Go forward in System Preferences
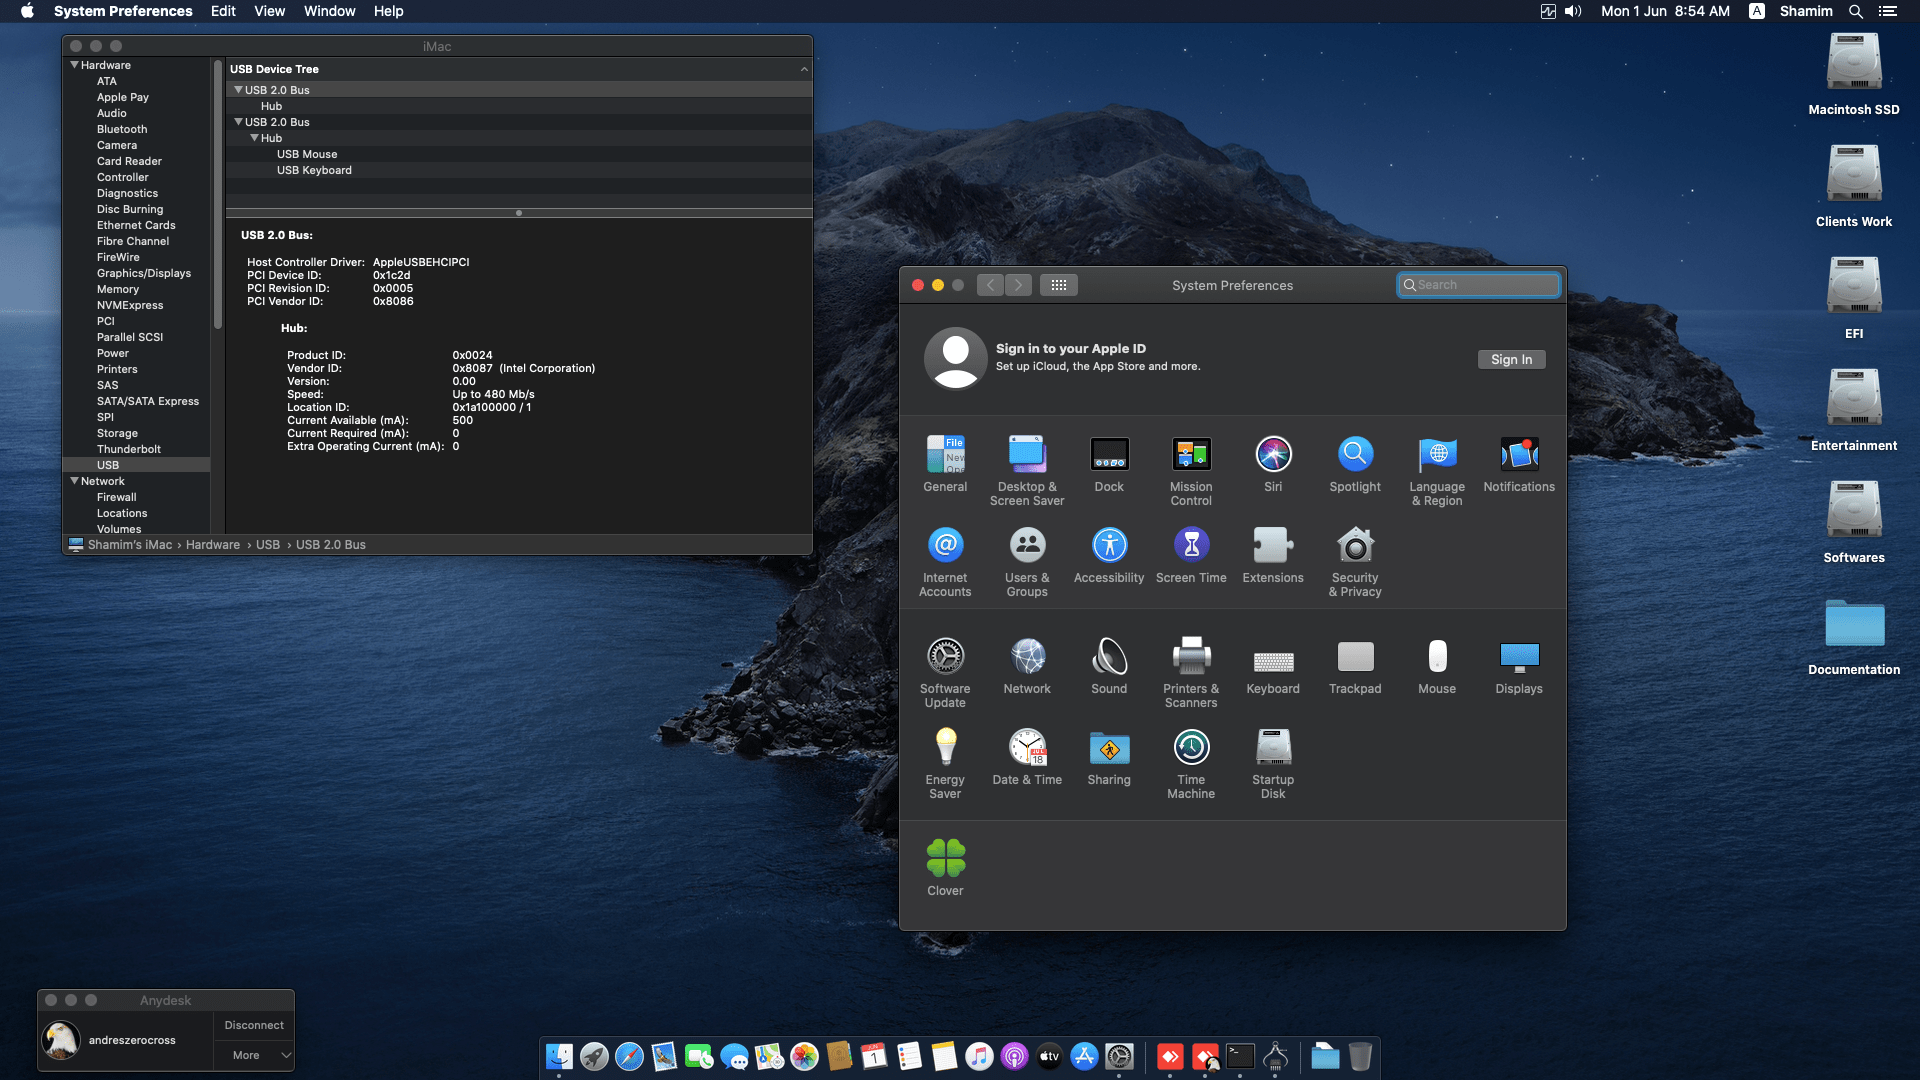 (x=1018, y=285)
